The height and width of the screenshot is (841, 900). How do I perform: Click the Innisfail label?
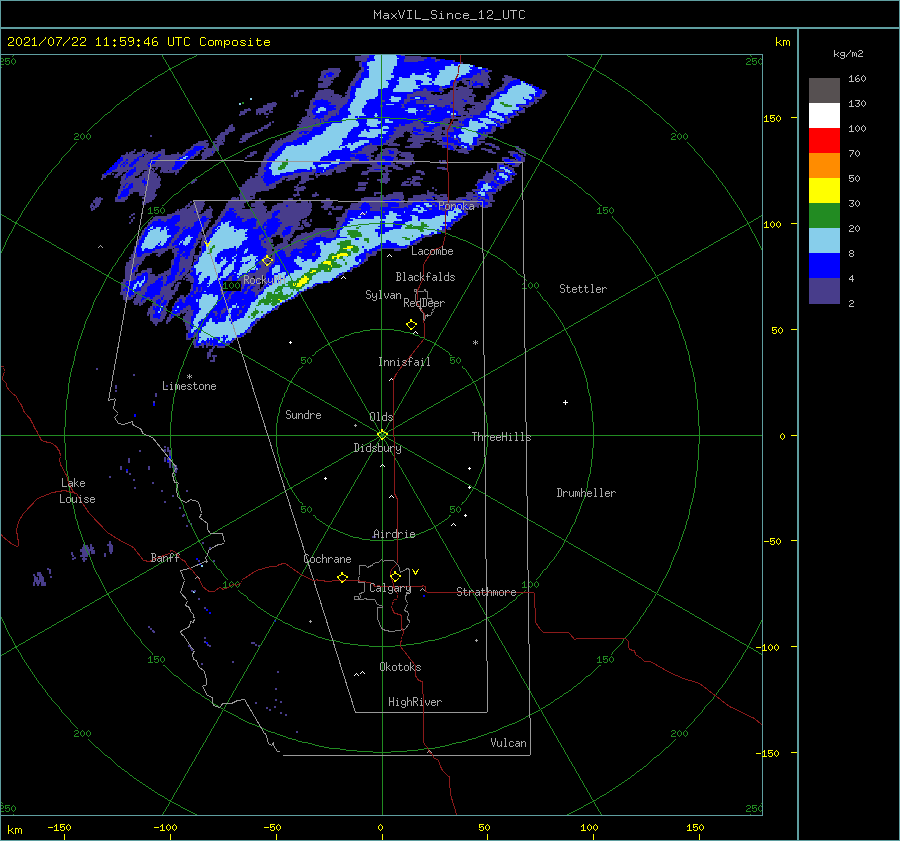click(x=404, y=362)
